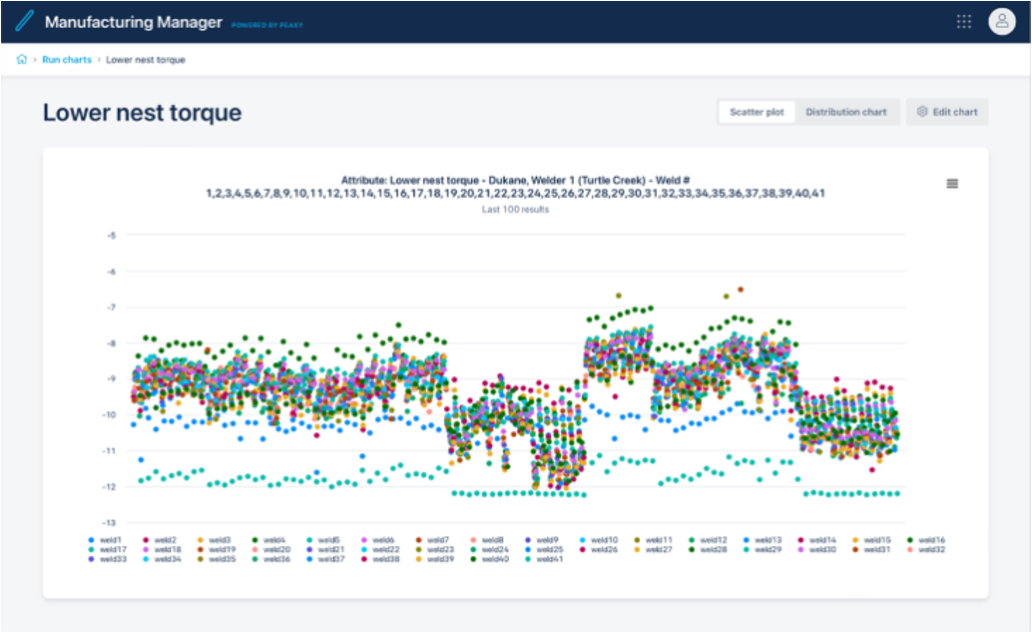Image resolution: width=1032 pixels, height=632 pixels.
Task: Hide the weld16 series in legend
Action: 931,540
